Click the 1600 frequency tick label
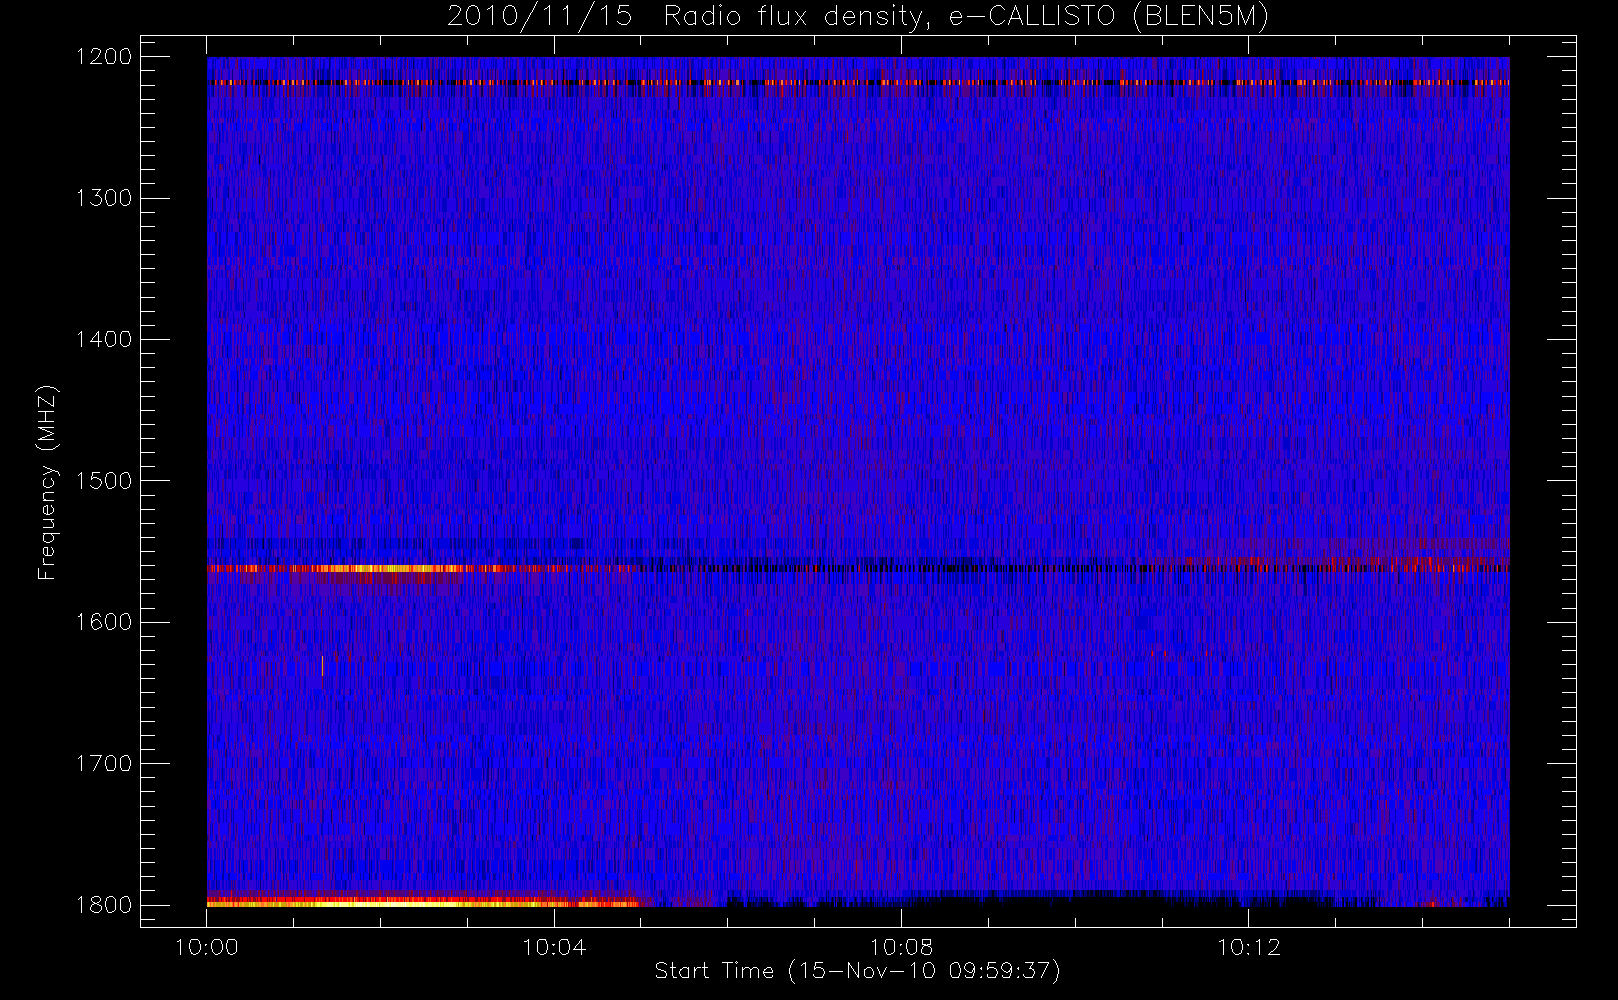1618x1000 pixels. [x=104, y=622]
